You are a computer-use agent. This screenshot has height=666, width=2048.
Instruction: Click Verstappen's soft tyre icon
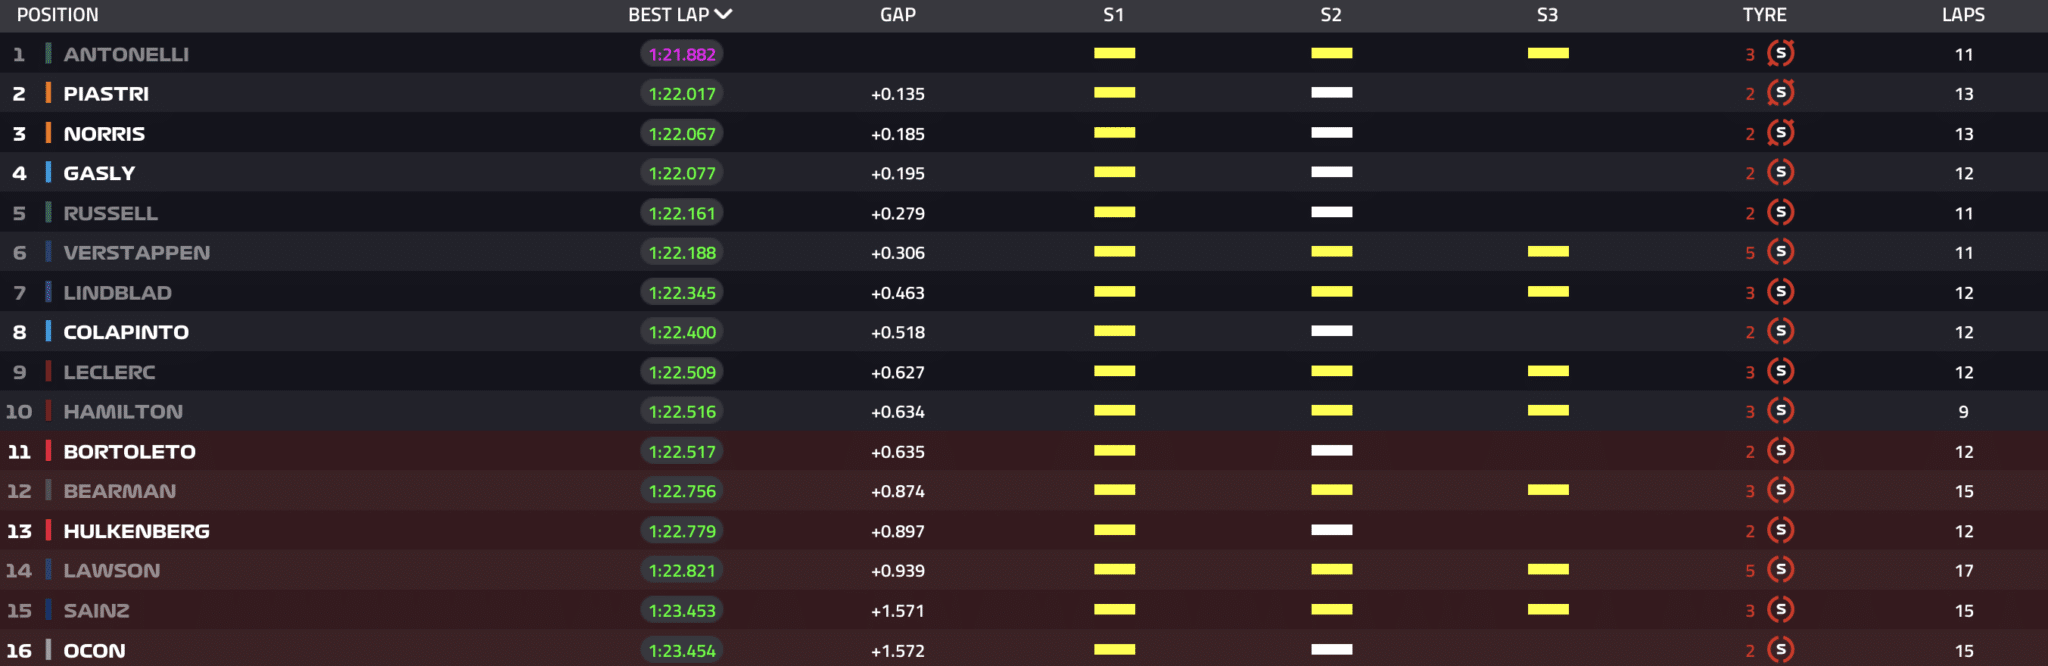[x=1781, y=252]
